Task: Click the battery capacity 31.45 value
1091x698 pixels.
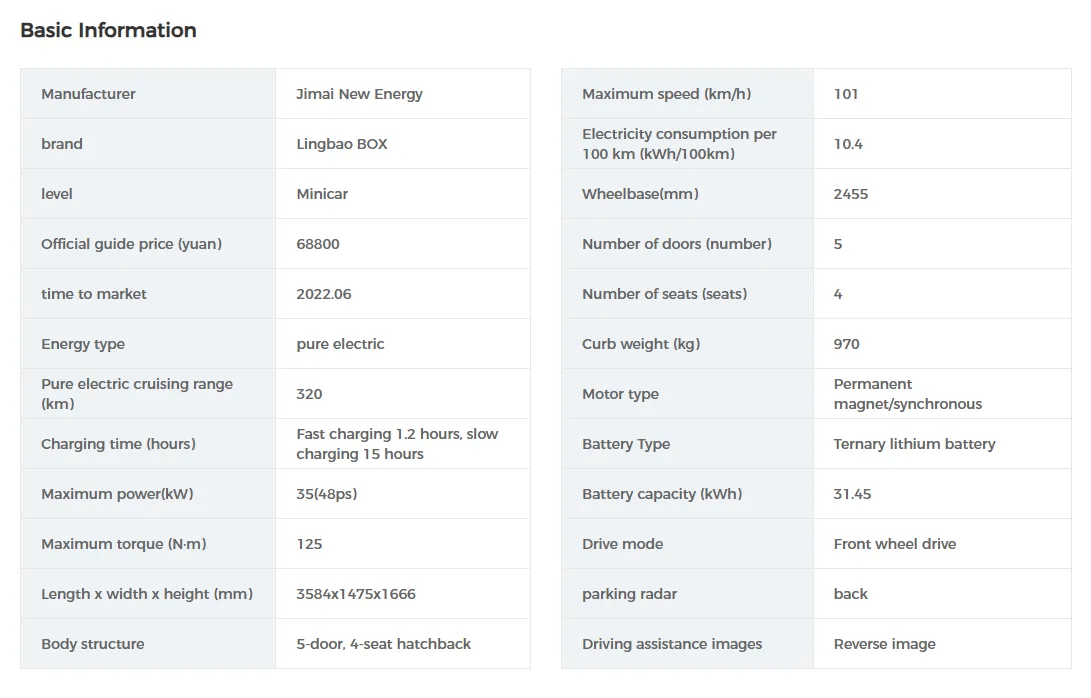Action: [x=852, y=494]
